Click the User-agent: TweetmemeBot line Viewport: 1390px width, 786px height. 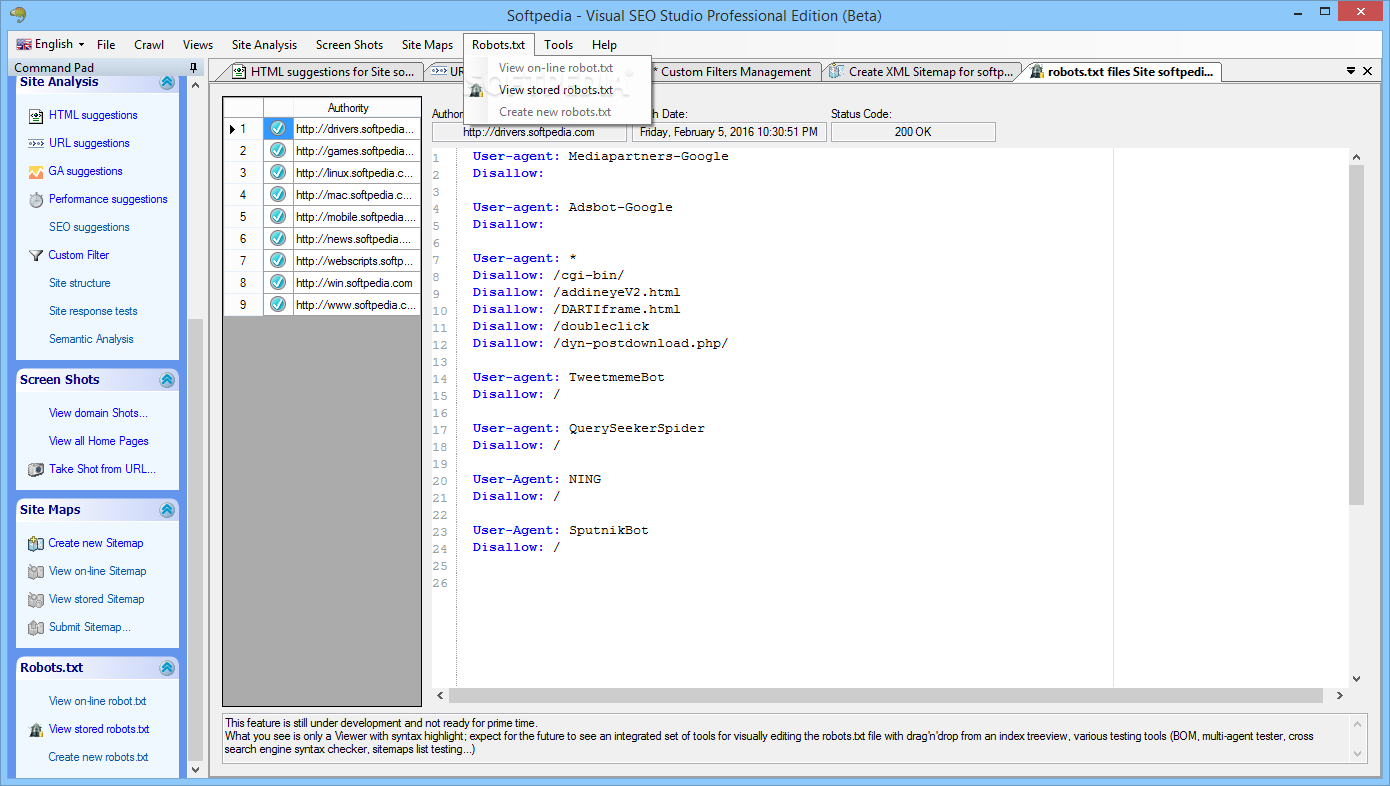pos(568,377)
